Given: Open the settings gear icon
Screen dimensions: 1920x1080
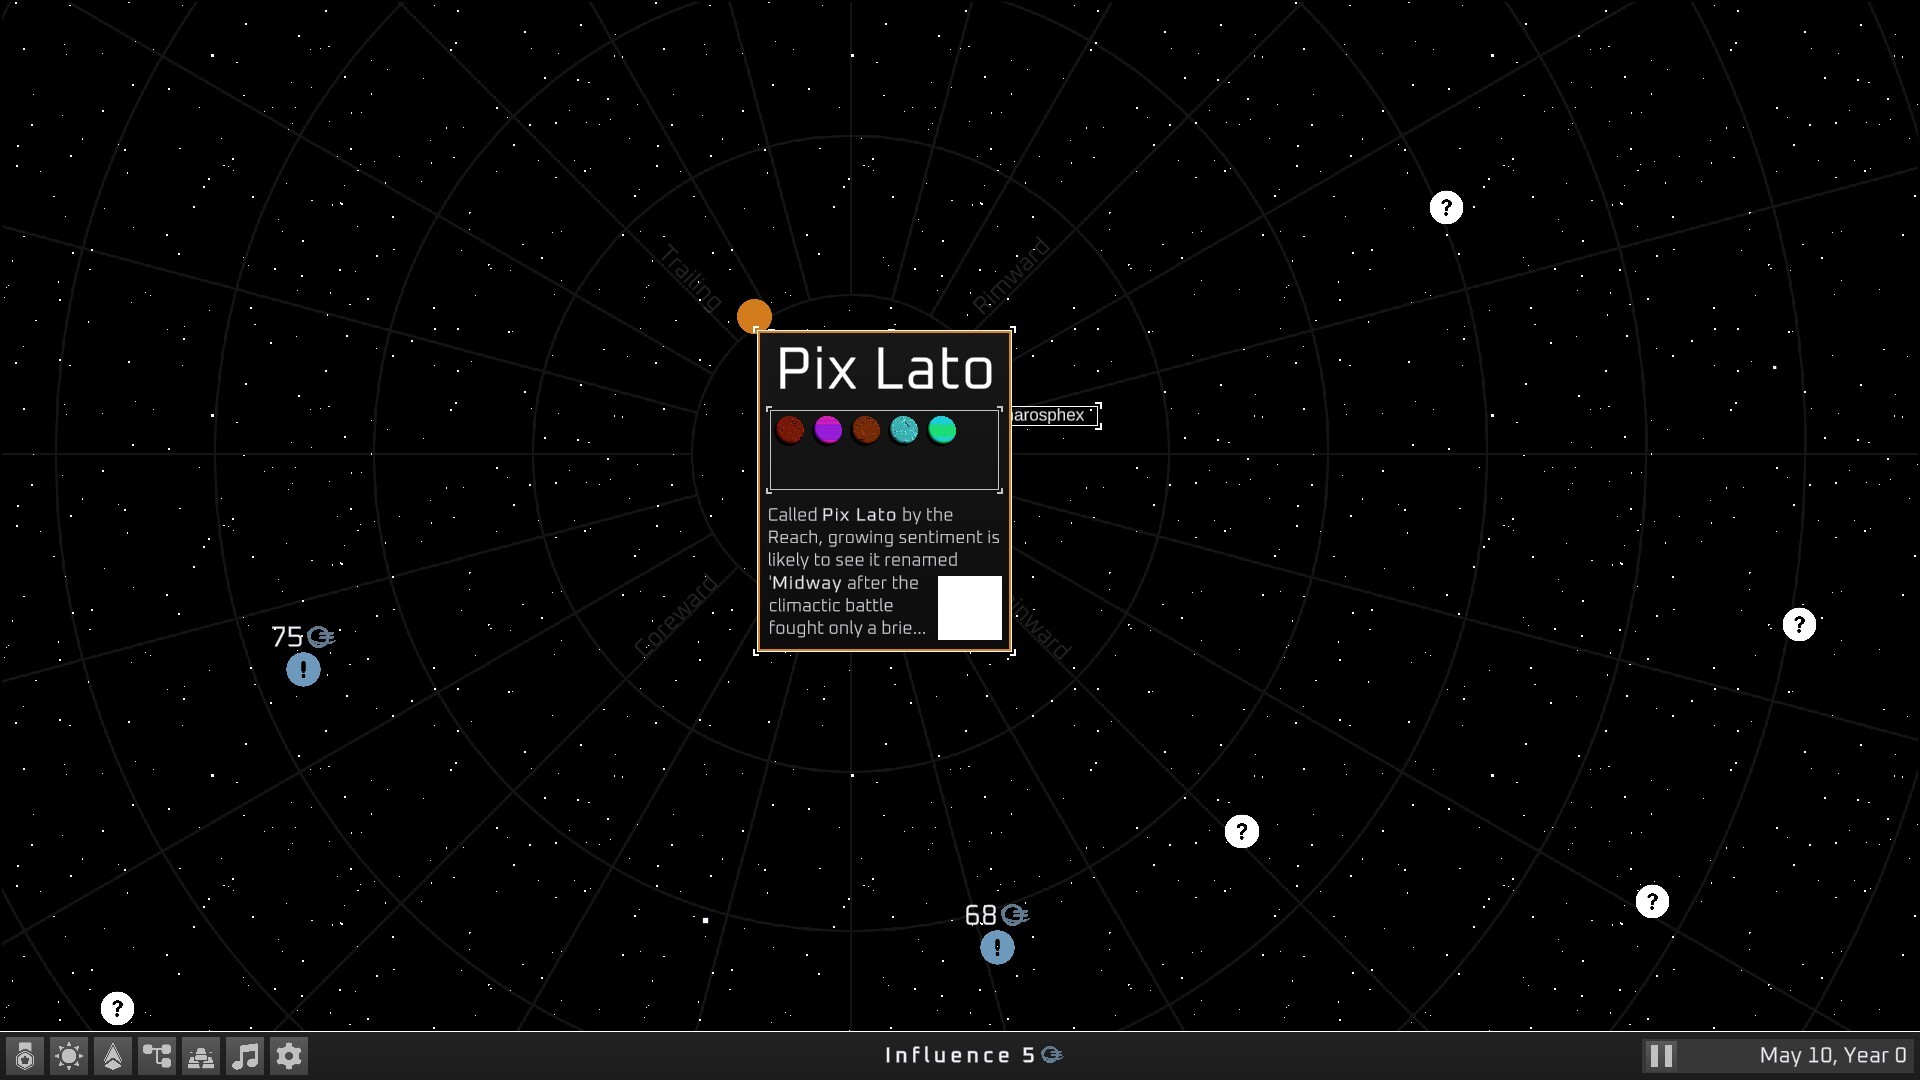Looking at the screenshot, I should (288, 1055).
